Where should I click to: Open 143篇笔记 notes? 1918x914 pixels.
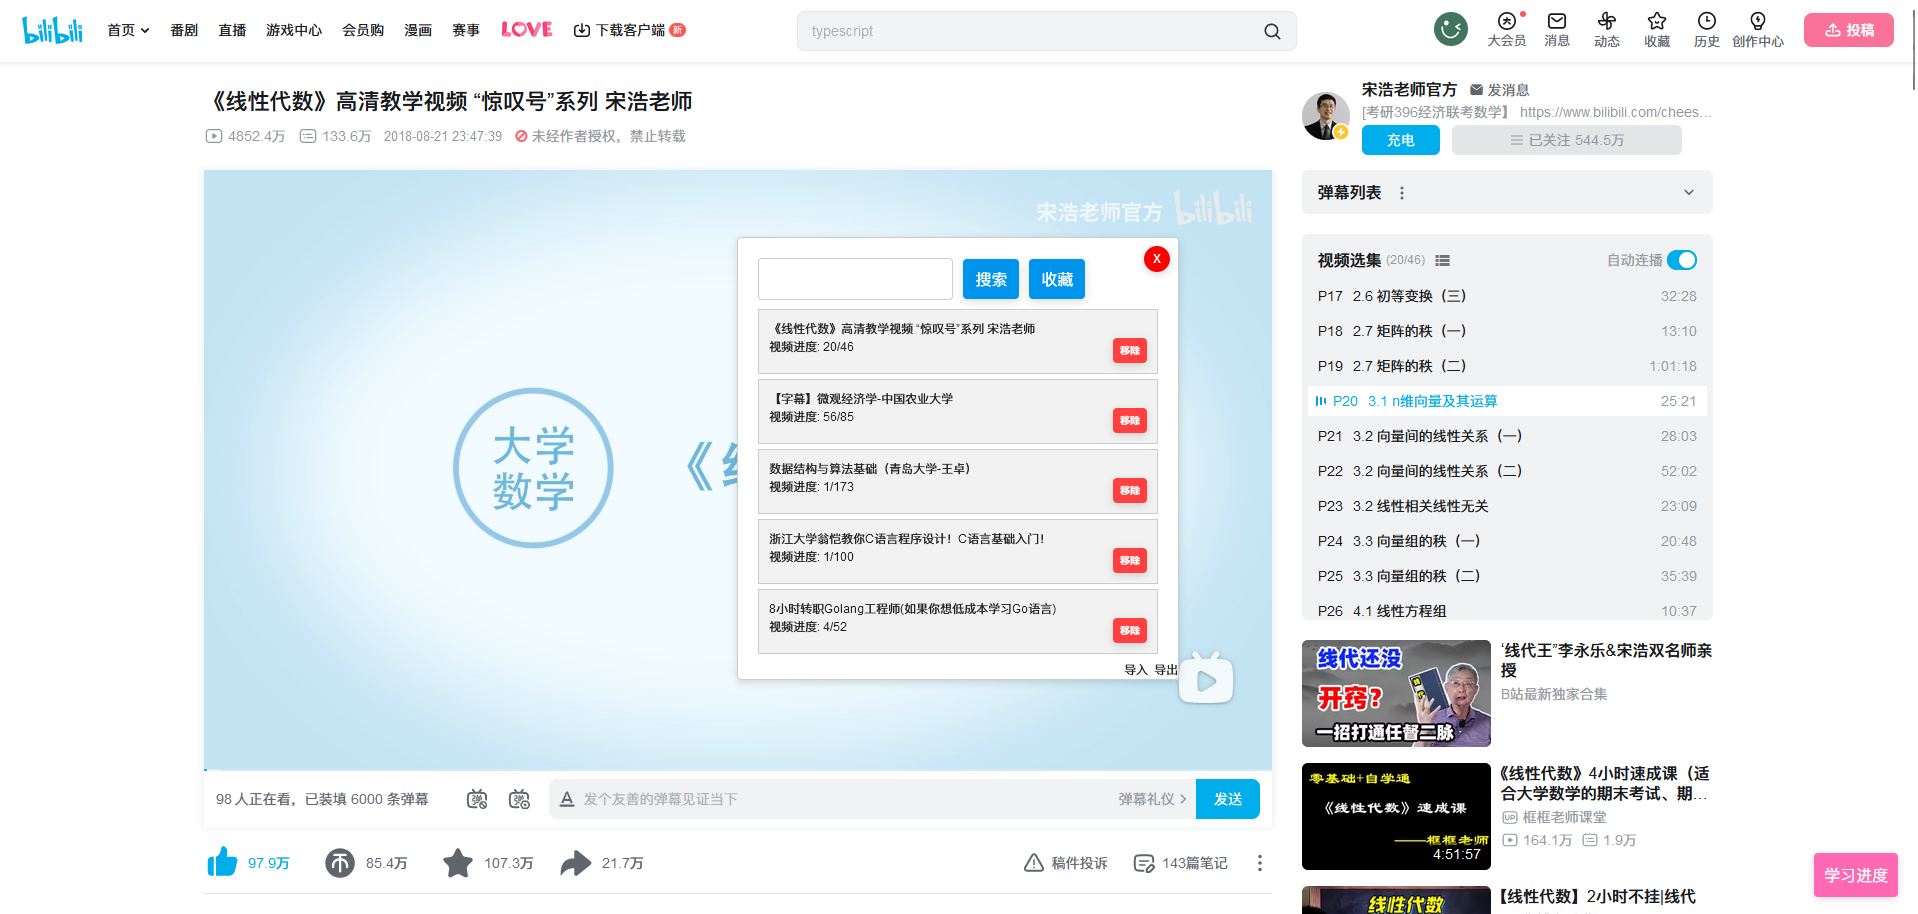pos(1180,863)
